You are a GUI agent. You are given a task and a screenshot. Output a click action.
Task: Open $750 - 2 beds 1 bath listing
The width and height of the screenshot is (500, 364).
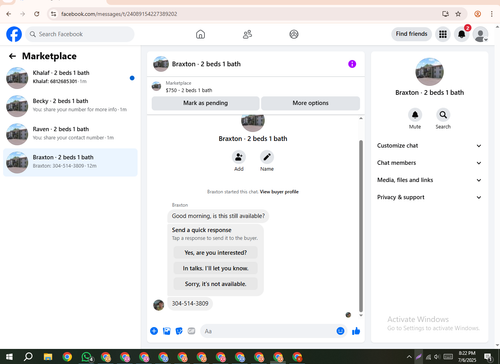tap(256, 87)
